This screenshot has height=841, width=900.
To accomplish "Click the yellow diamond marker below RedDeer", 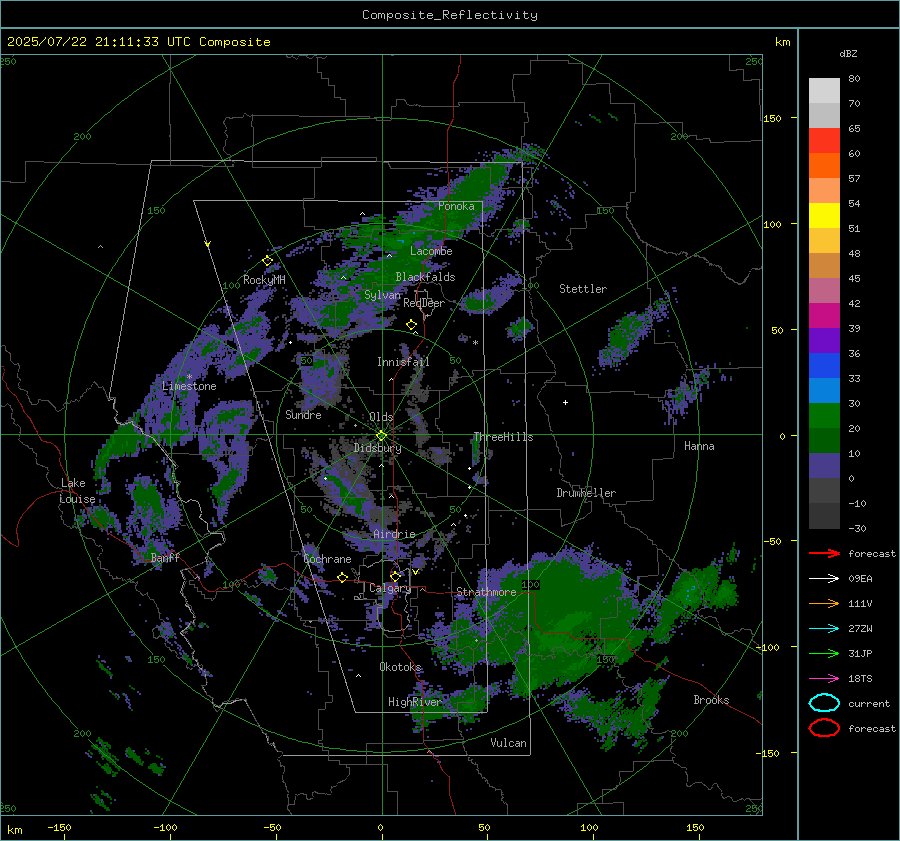I will click(x=411, y=325).
